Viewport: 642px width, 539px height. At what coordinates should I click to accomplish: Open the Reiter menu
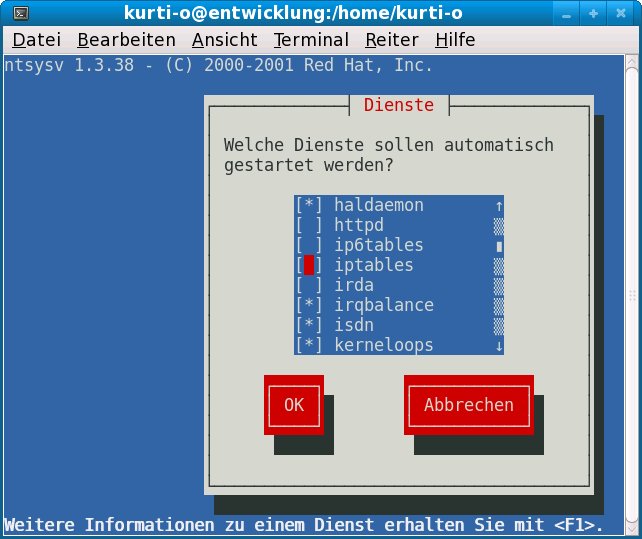(391, 40)
